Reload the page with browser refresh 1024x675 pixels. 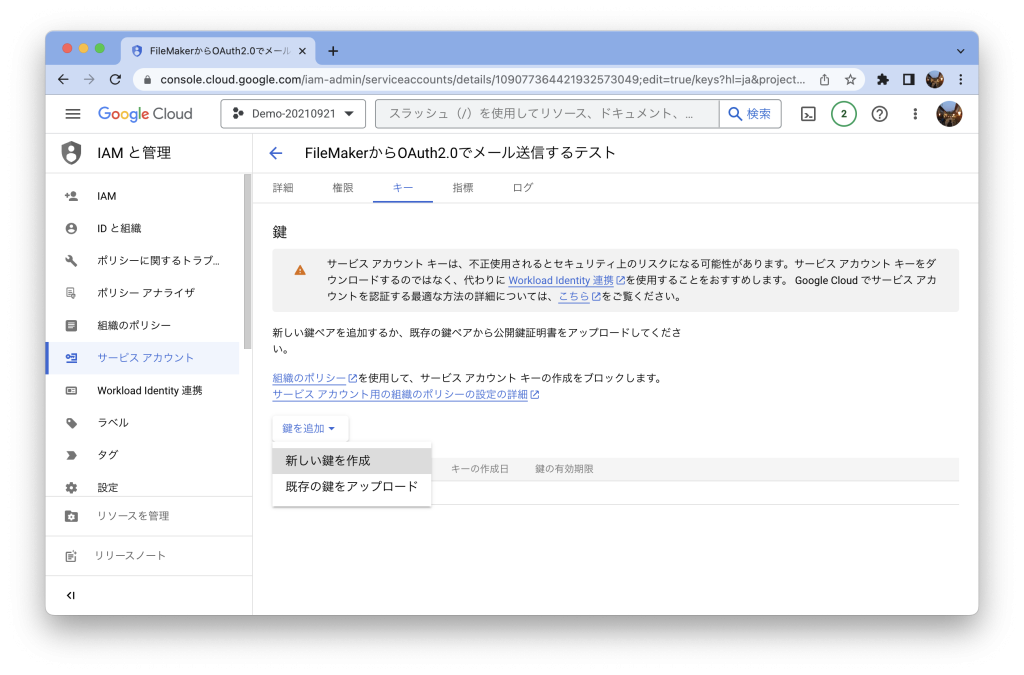coord(115,80)
